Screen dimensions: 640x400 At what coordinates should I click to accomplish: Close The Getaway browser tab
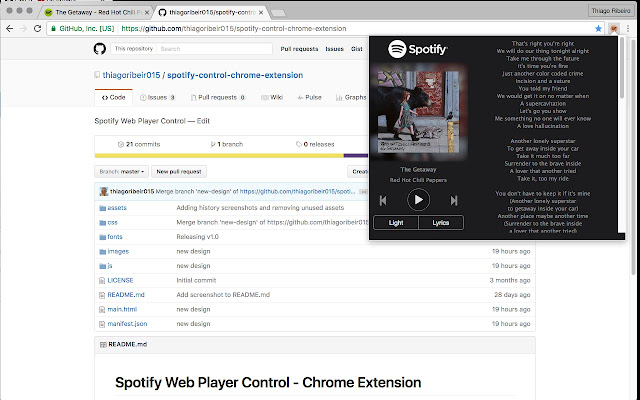[x=147, y=13]
